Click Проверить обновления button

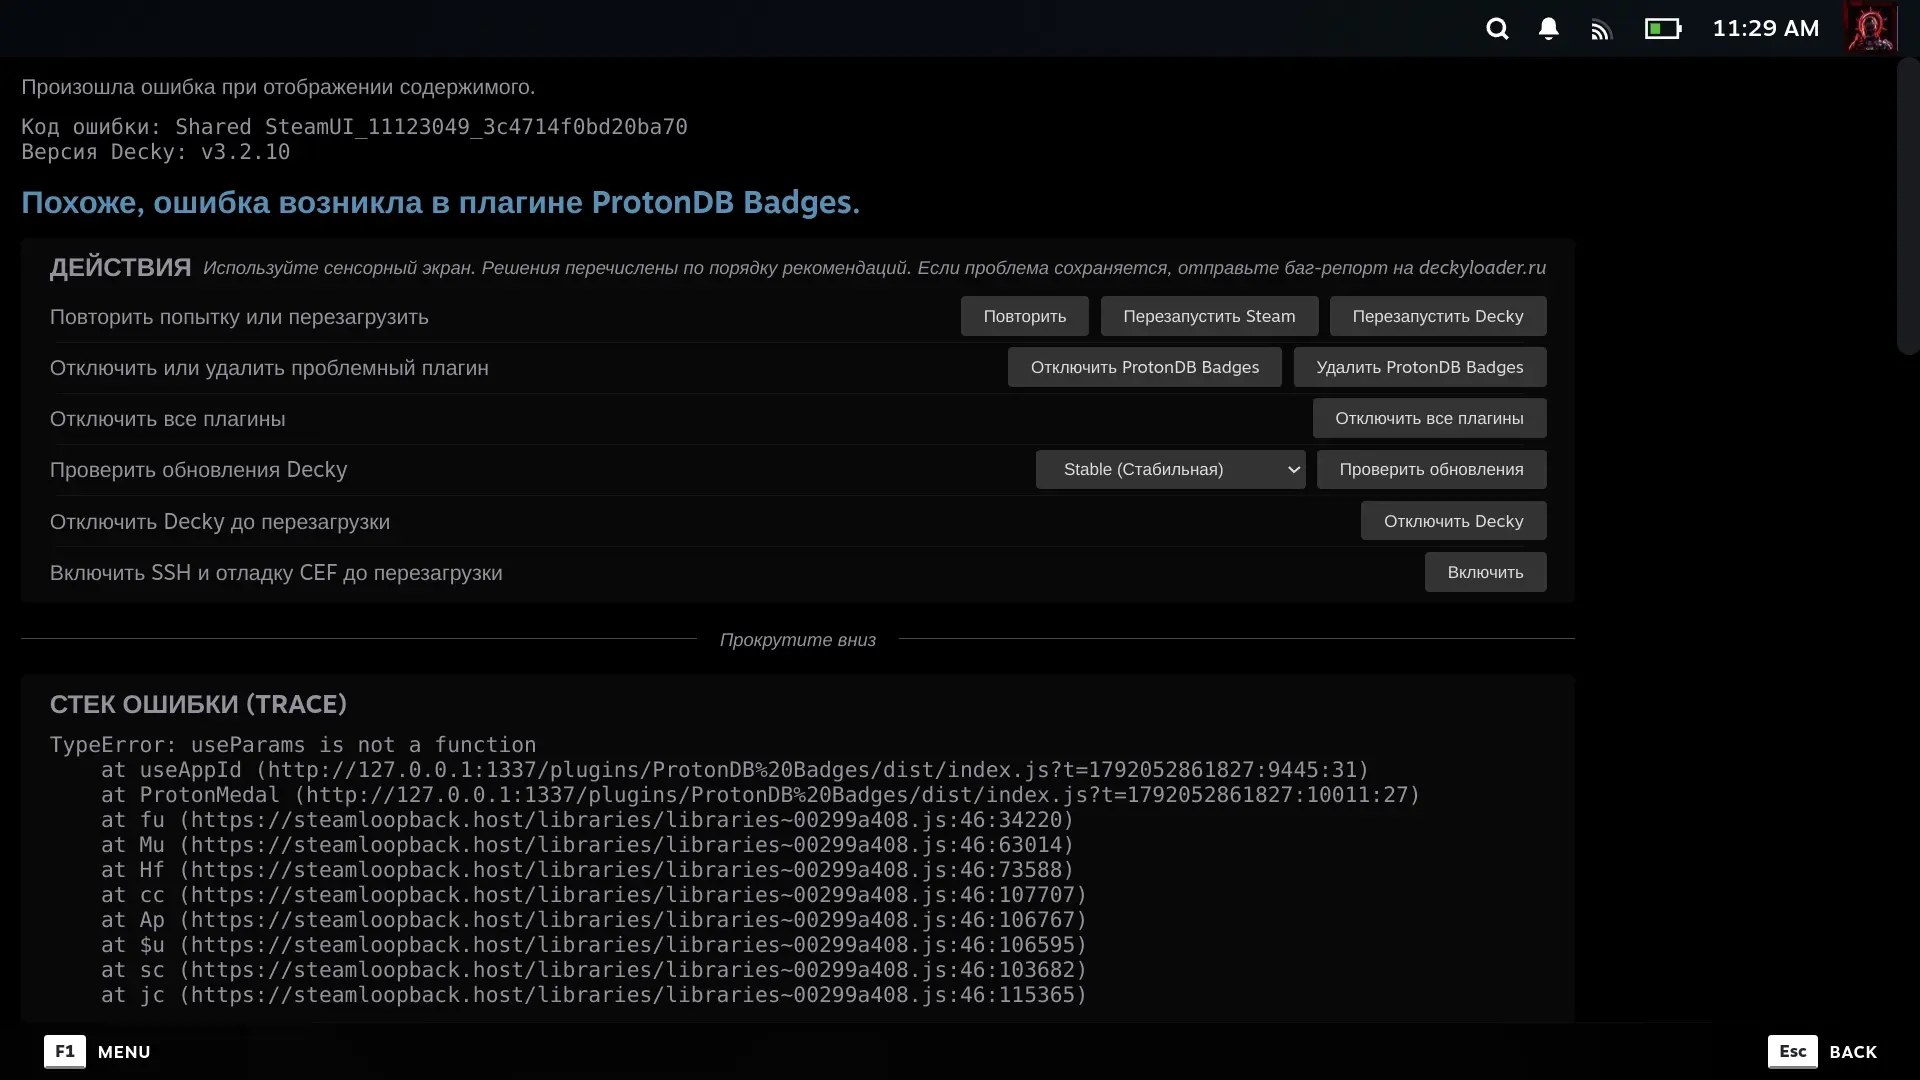coord(1431,469)
